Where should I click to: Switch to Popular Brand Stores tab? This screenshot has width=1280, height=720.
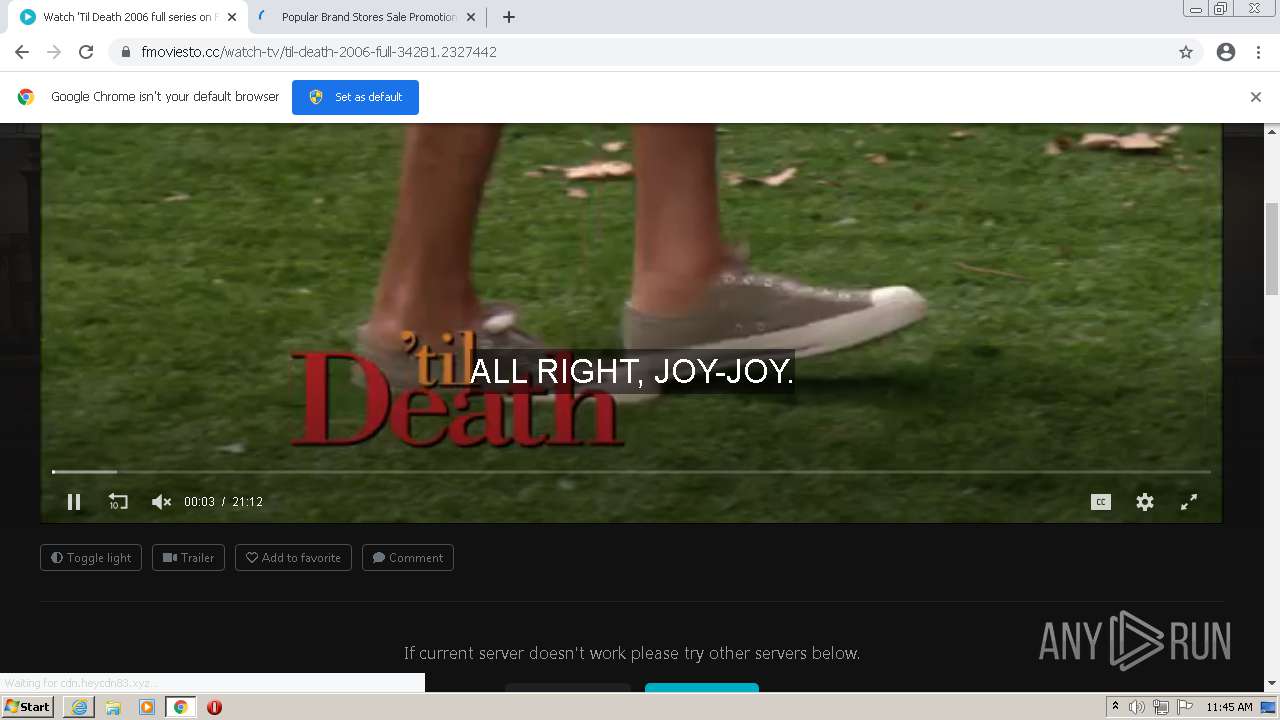364,17
